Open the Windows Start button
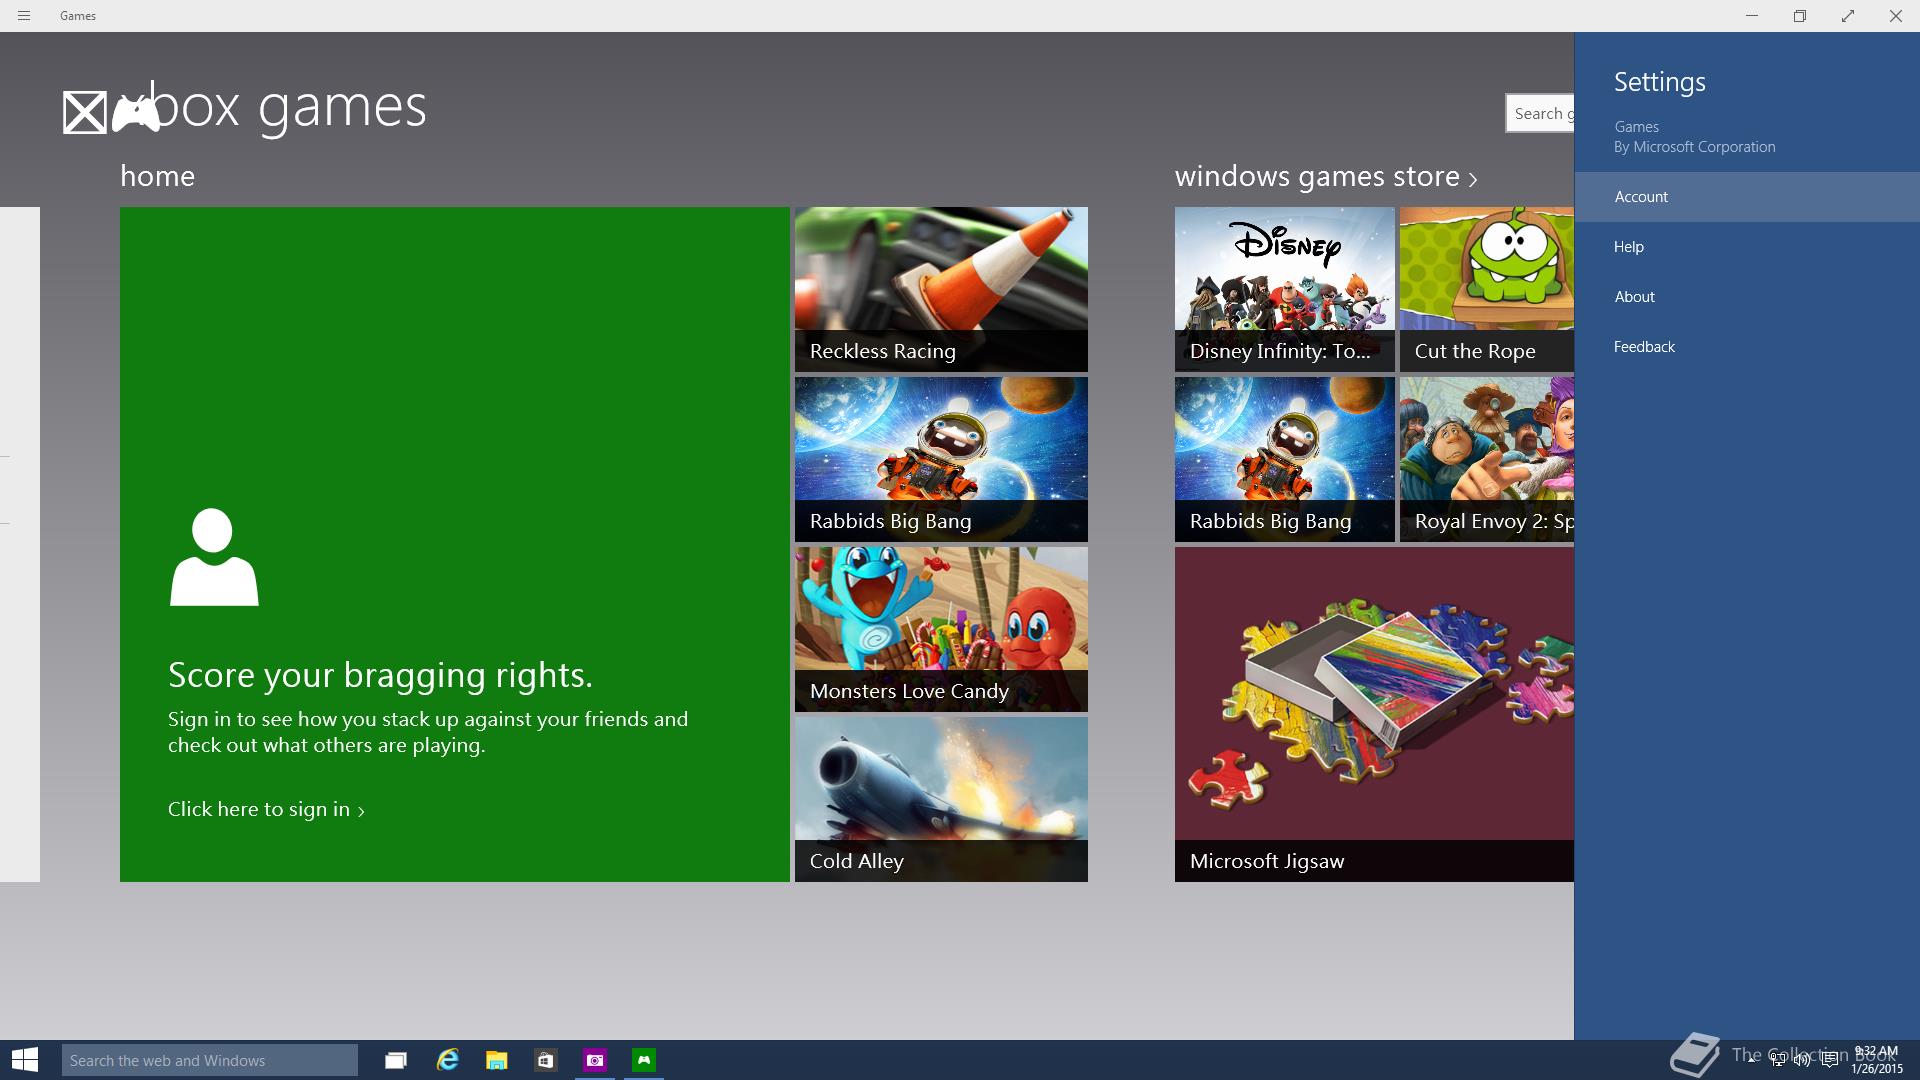 coord(25,1060)
